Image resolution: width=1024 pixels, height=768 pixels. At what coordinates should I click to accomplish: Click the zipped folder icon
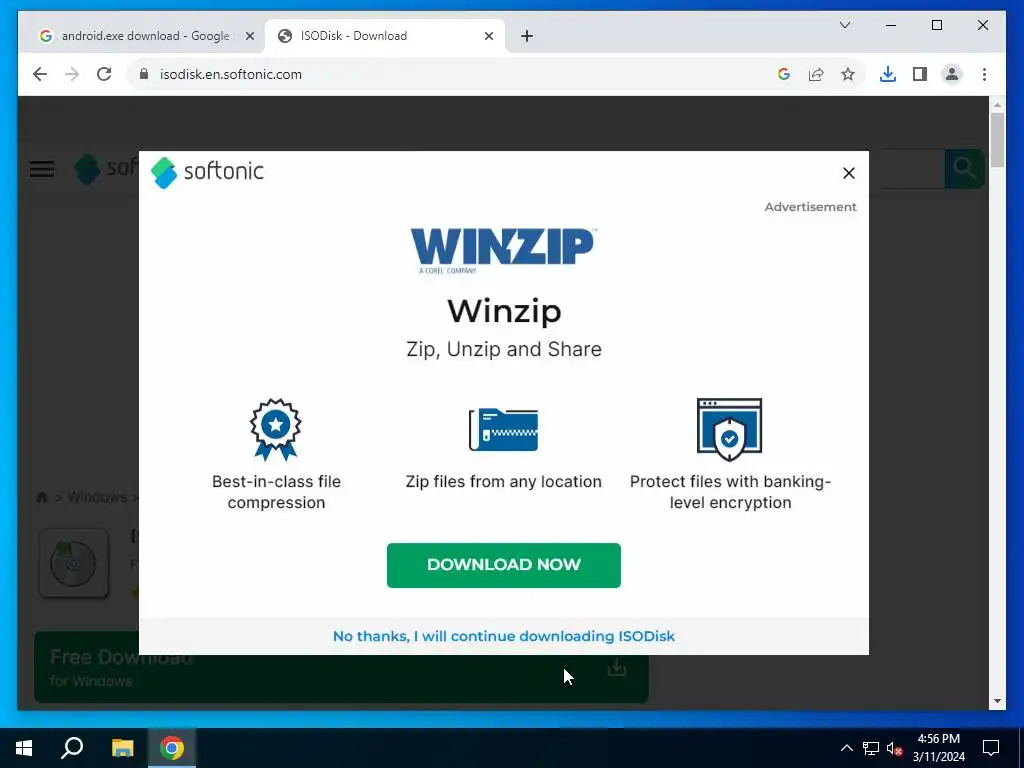click(x=504, y=429)
